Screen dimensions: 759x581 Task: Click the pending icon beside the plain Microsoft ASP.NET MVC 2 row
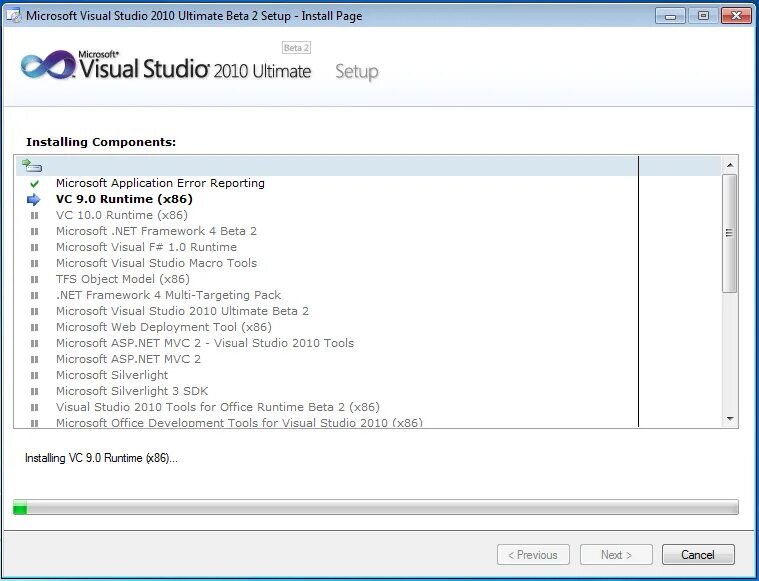34,359
